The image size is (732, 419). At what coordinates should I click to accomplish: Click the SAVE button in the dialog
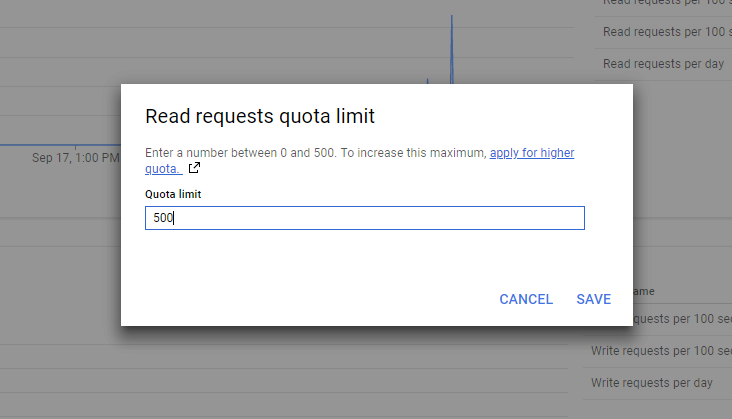coord(593,299)
